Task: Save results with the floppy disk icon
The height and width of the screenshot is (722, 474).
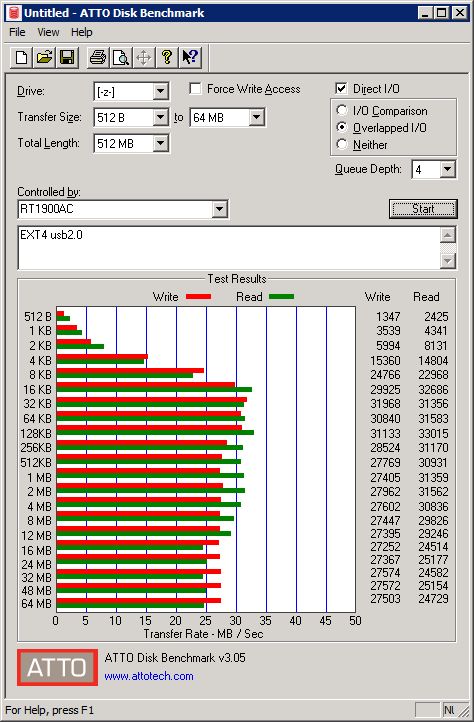Action: coord(67,58)
